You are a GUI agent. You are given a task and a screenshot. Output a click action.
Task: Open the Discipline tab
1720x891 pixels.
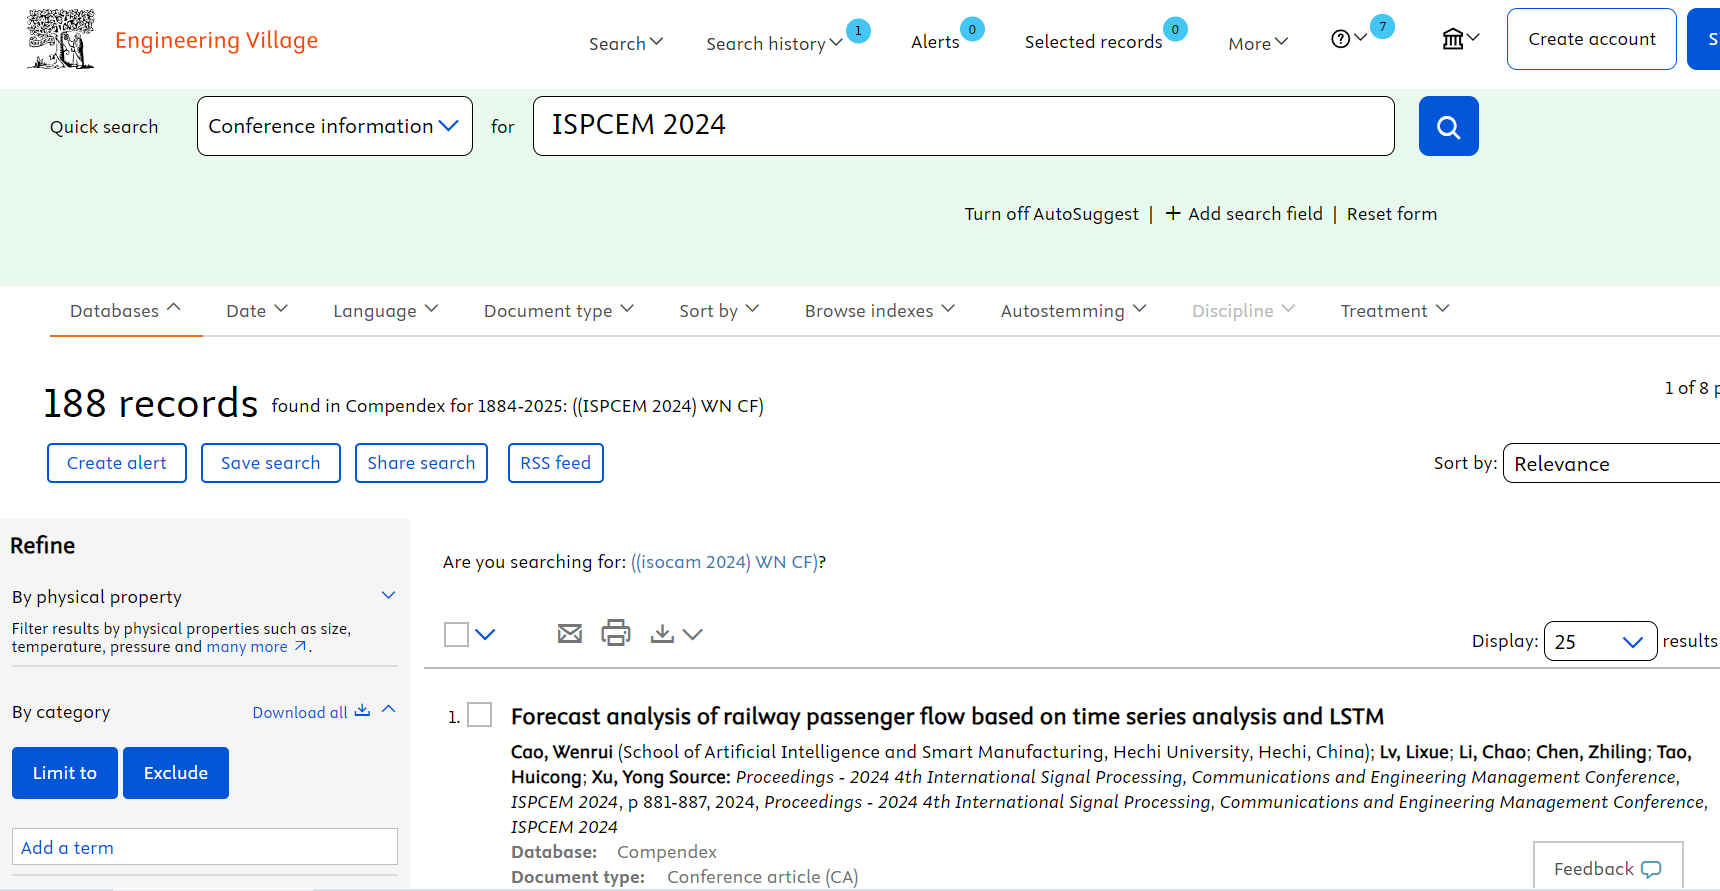pos(1243,310)
